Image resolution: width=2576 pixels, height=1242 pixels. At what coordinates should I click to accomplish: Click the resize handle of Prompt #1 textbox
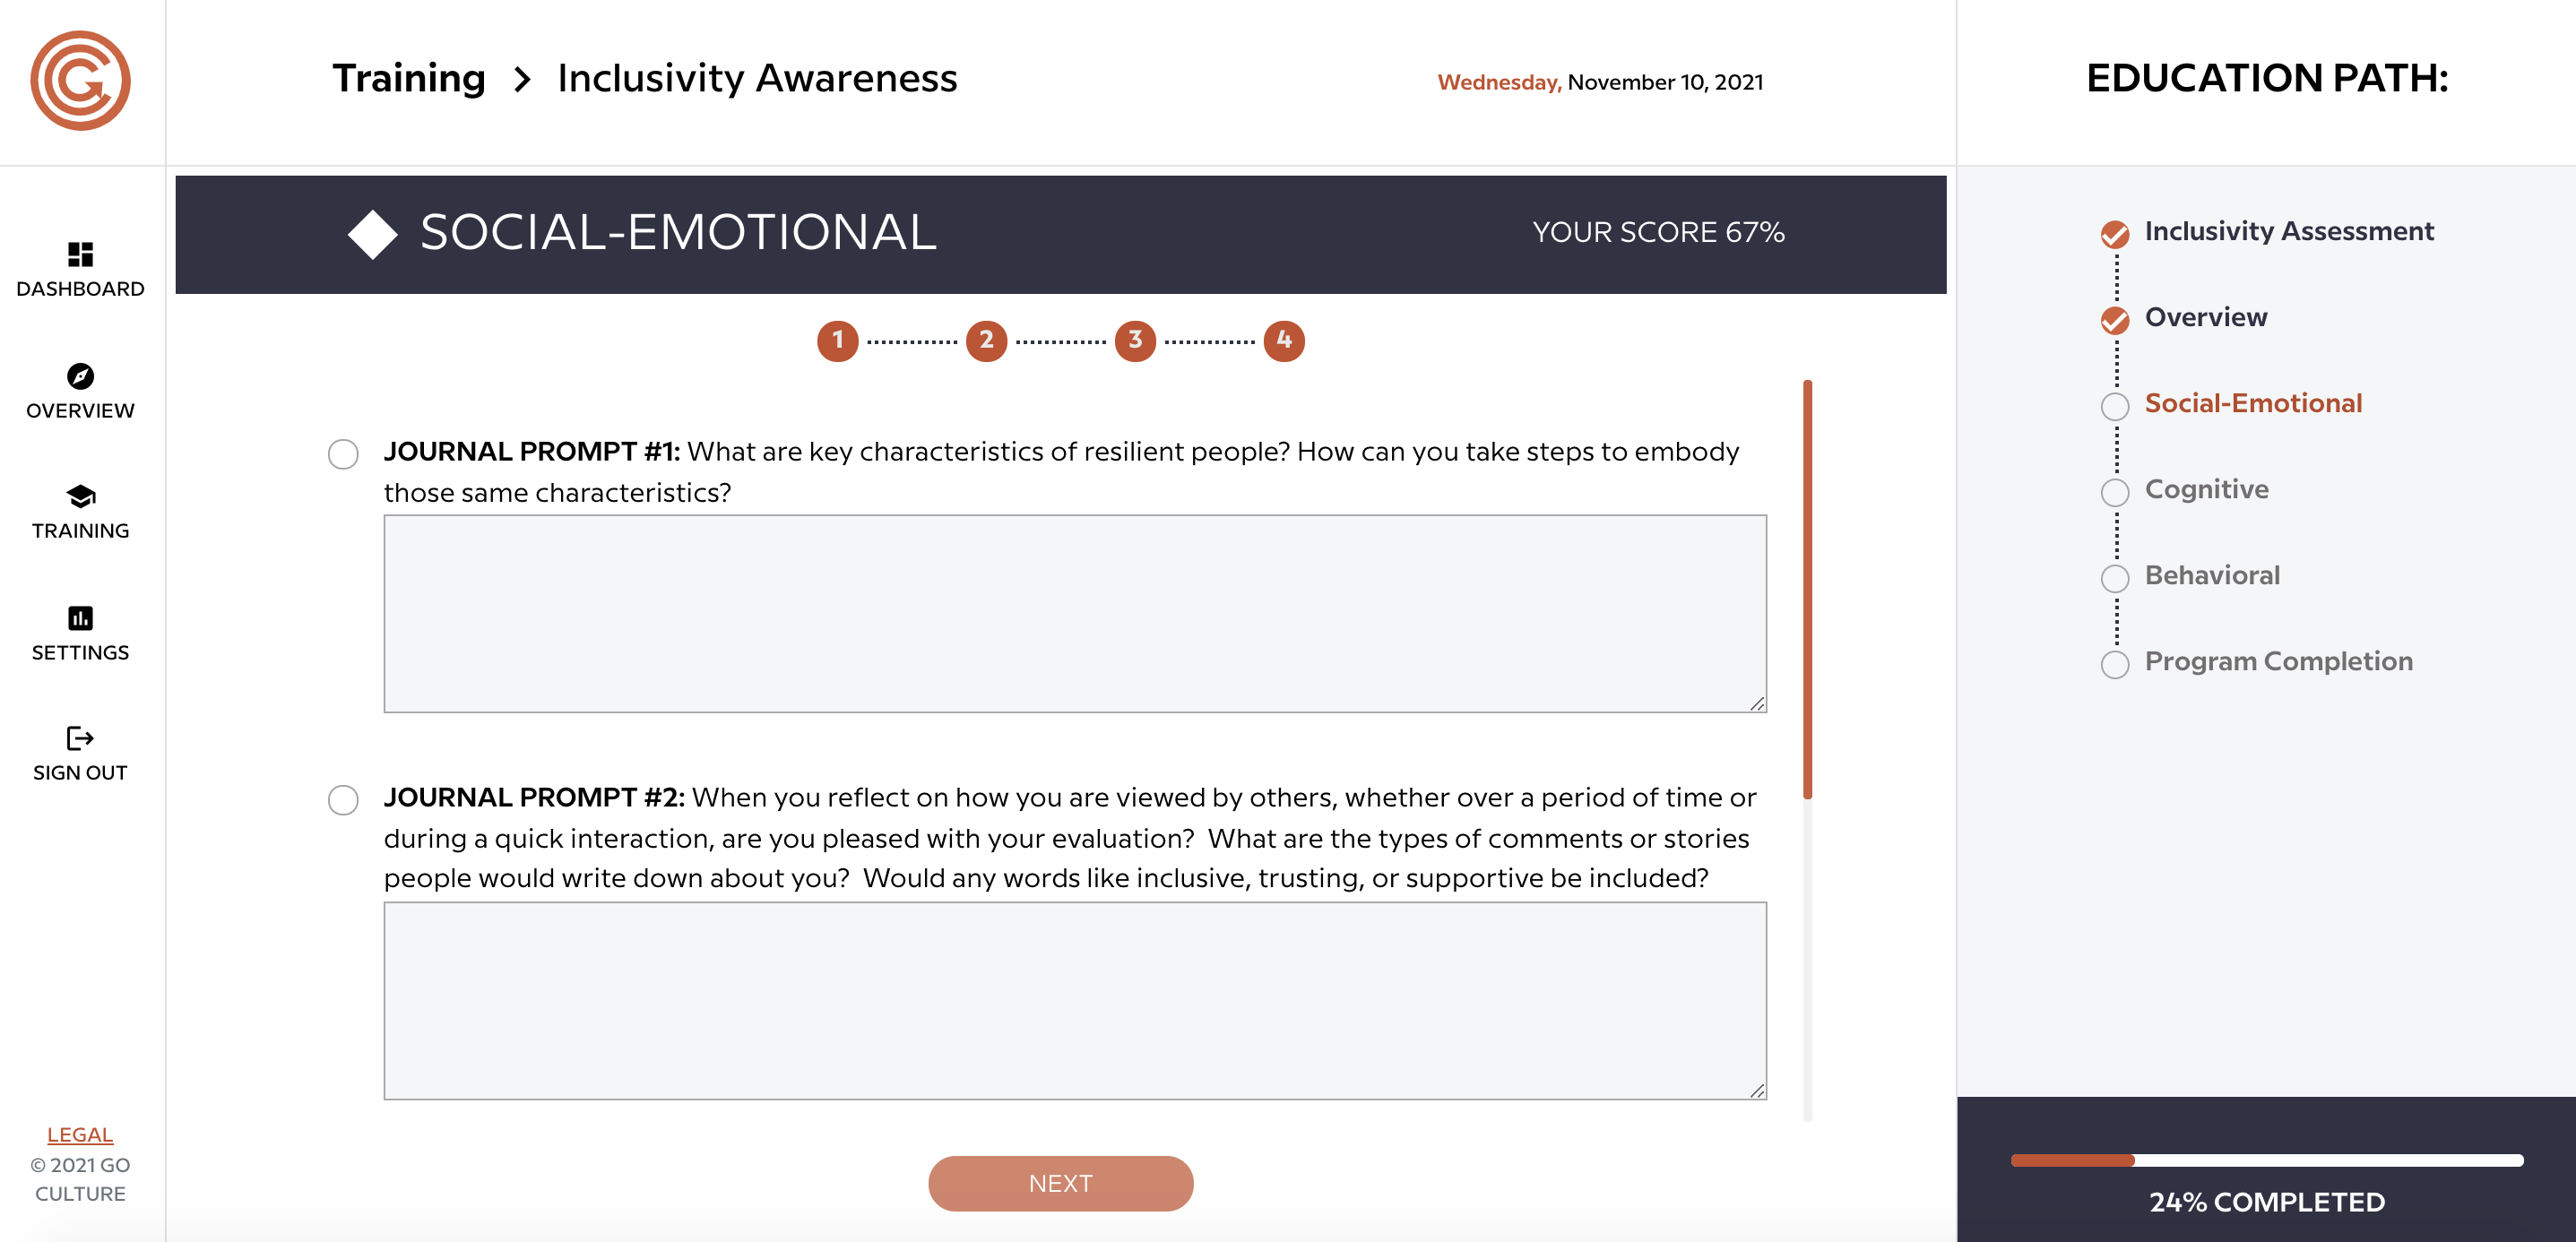point(1757,703)
